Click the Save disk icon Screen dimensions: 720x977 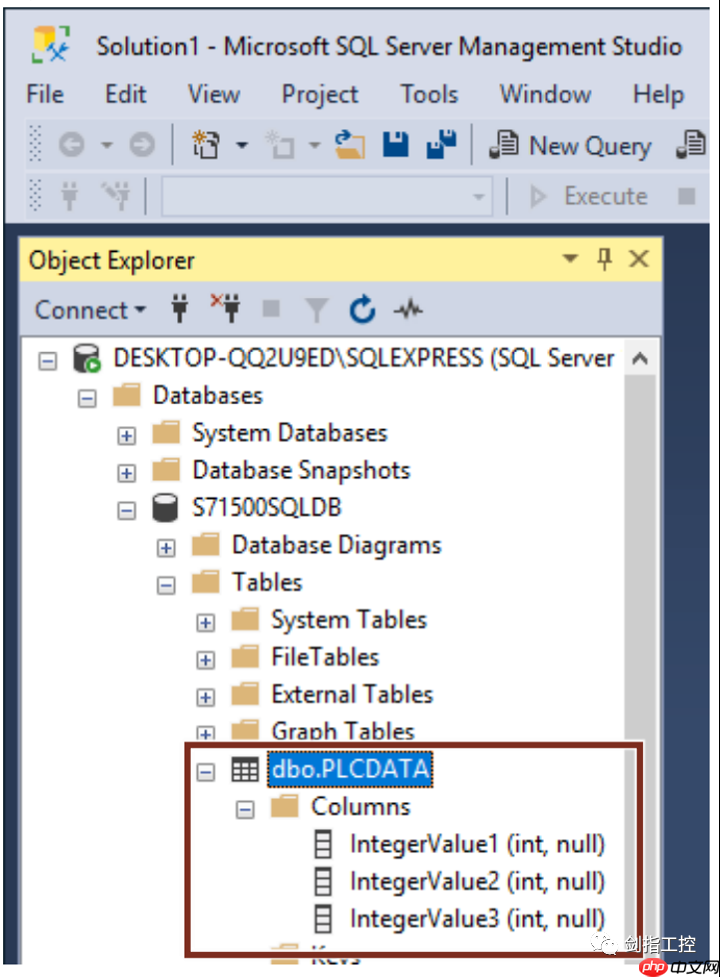coord(396,145)
